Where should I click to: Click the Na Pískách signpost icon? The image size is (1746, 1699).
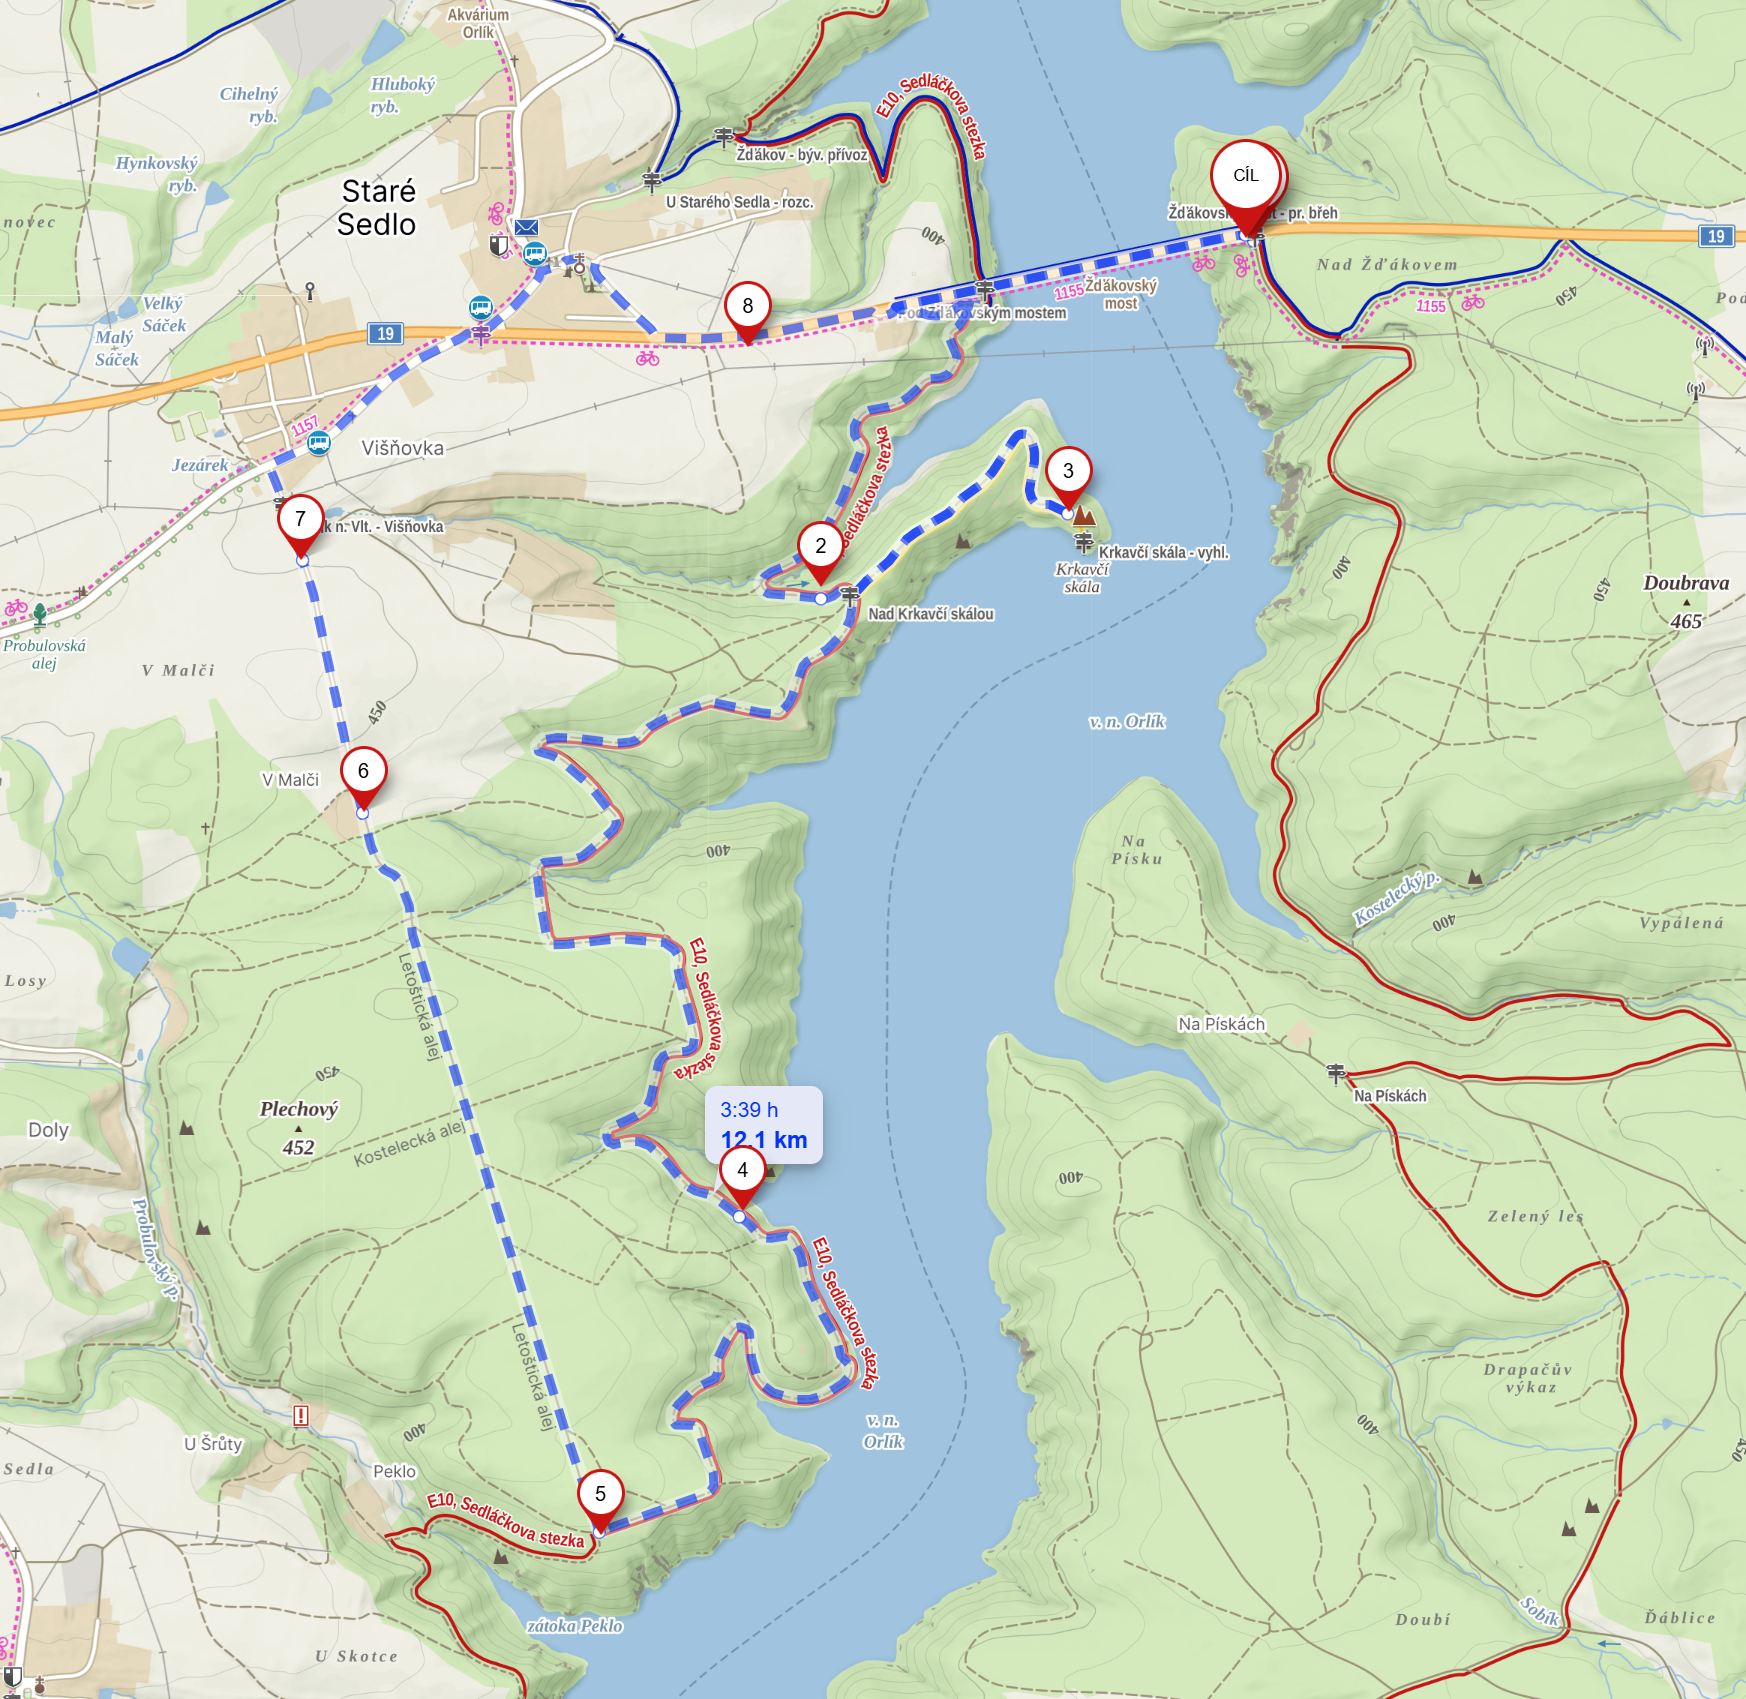(x=1336, y=1074)
